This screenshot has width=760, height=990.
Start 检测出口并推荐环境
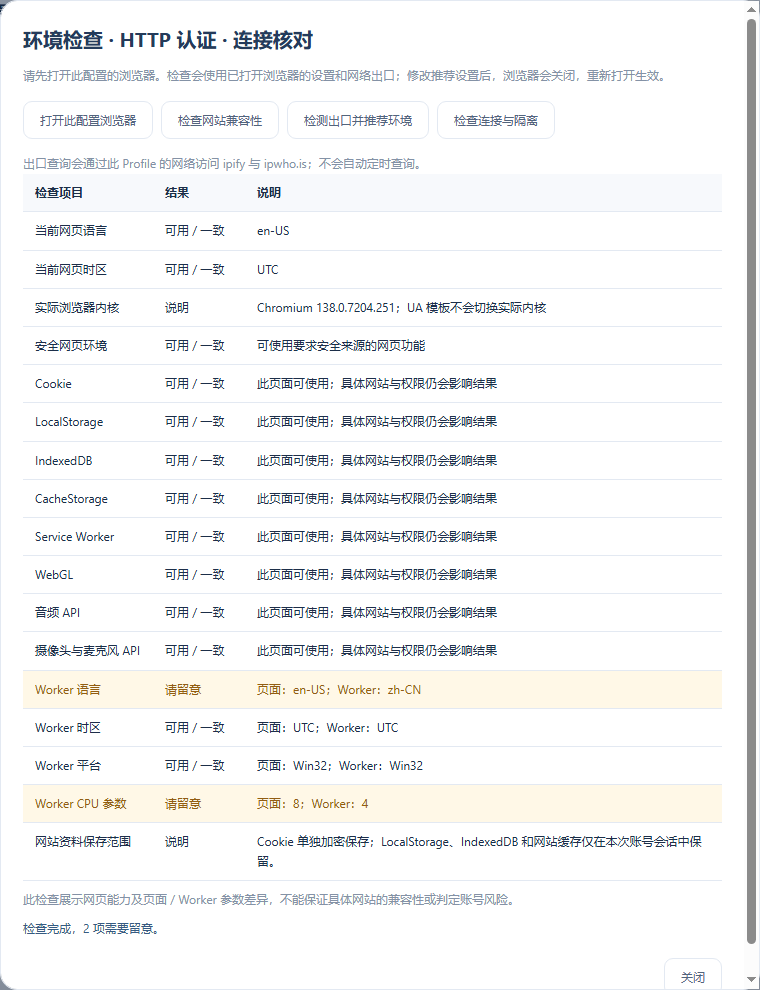click(358, 120)
